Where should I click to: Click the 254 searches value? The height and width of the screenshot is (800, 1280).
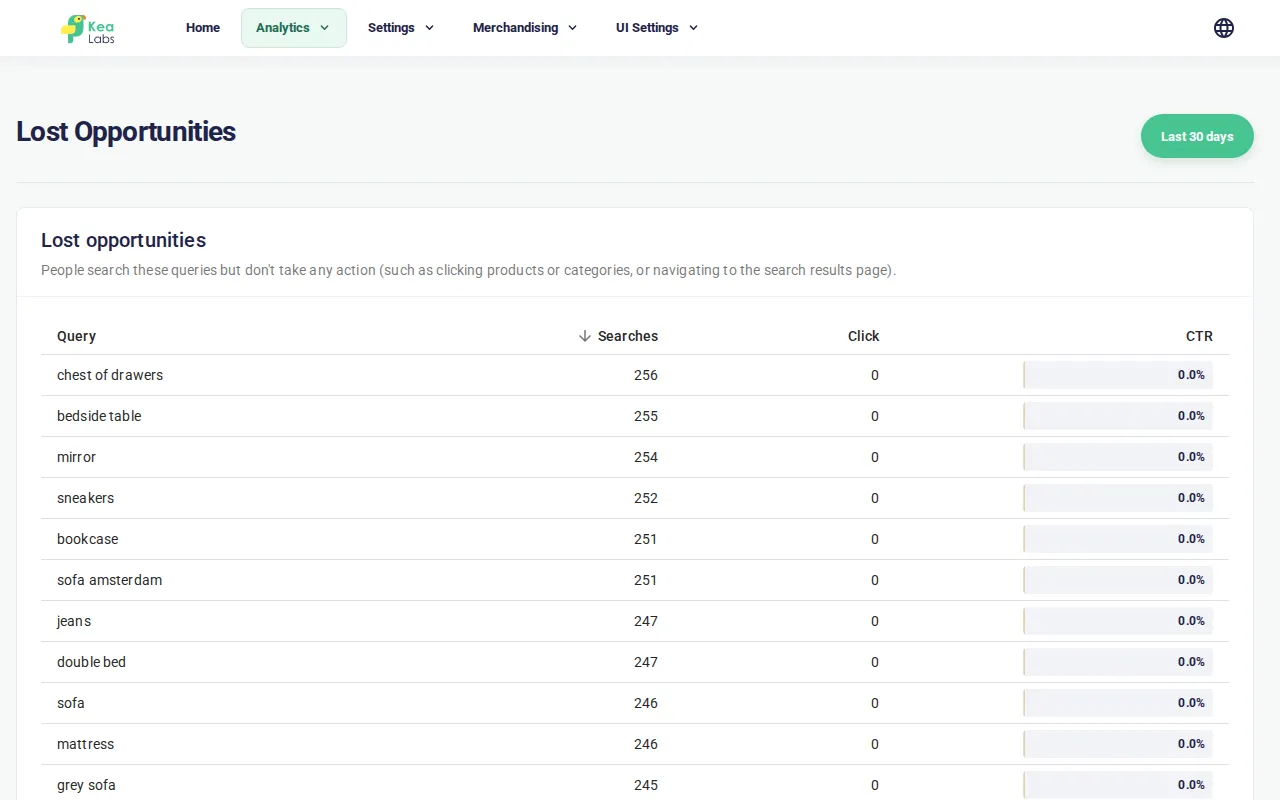[646, 457]
